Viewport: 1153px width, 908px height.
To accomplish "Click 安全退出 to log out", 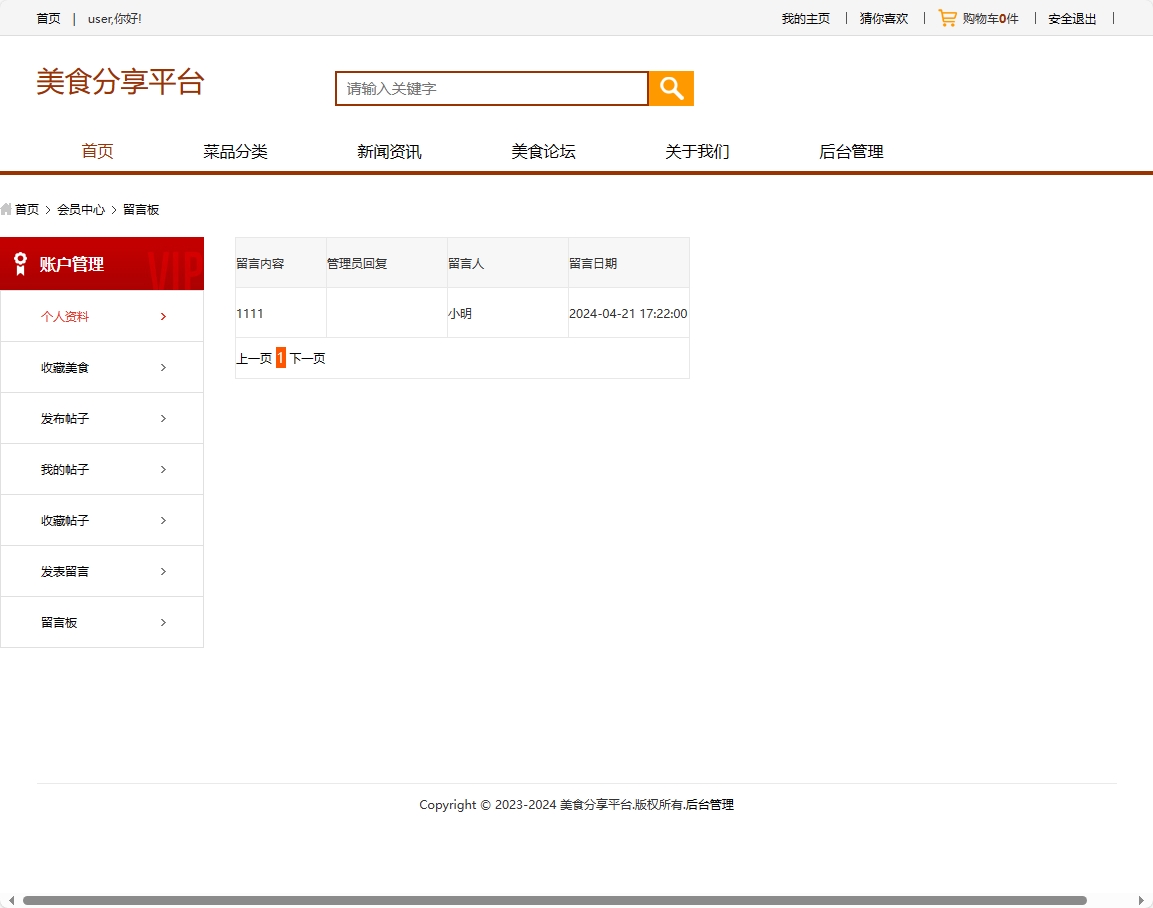I will click(x=1071, y=18).
